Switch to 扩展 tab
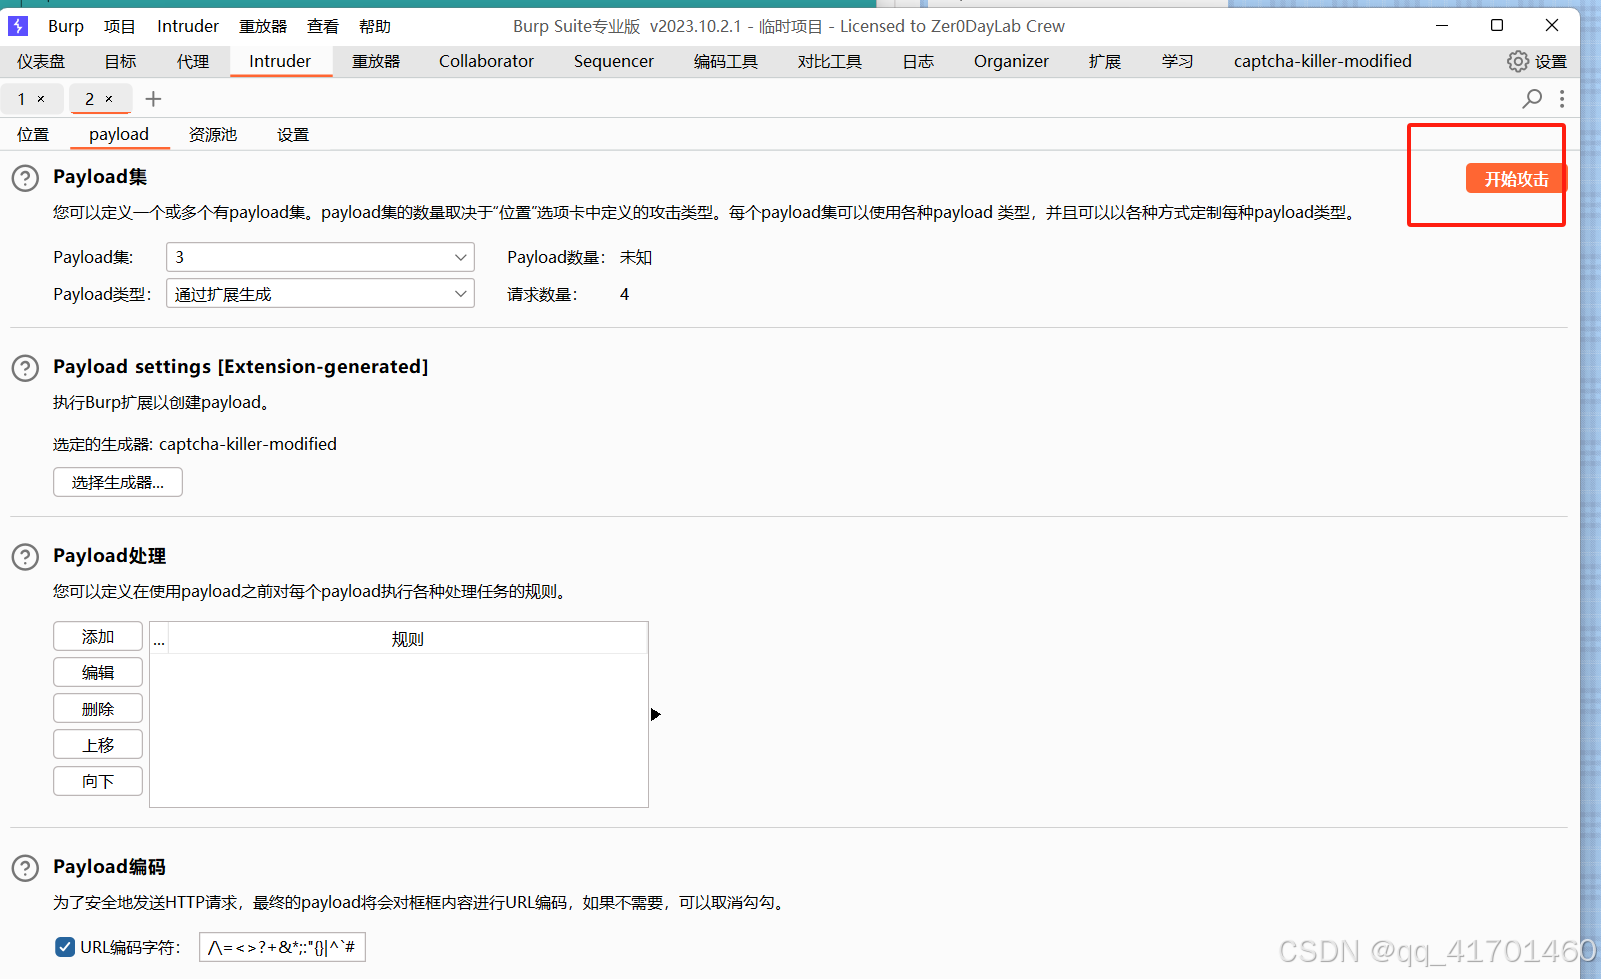This screenshot has height=979, width=1601. tap(1105, 62)
